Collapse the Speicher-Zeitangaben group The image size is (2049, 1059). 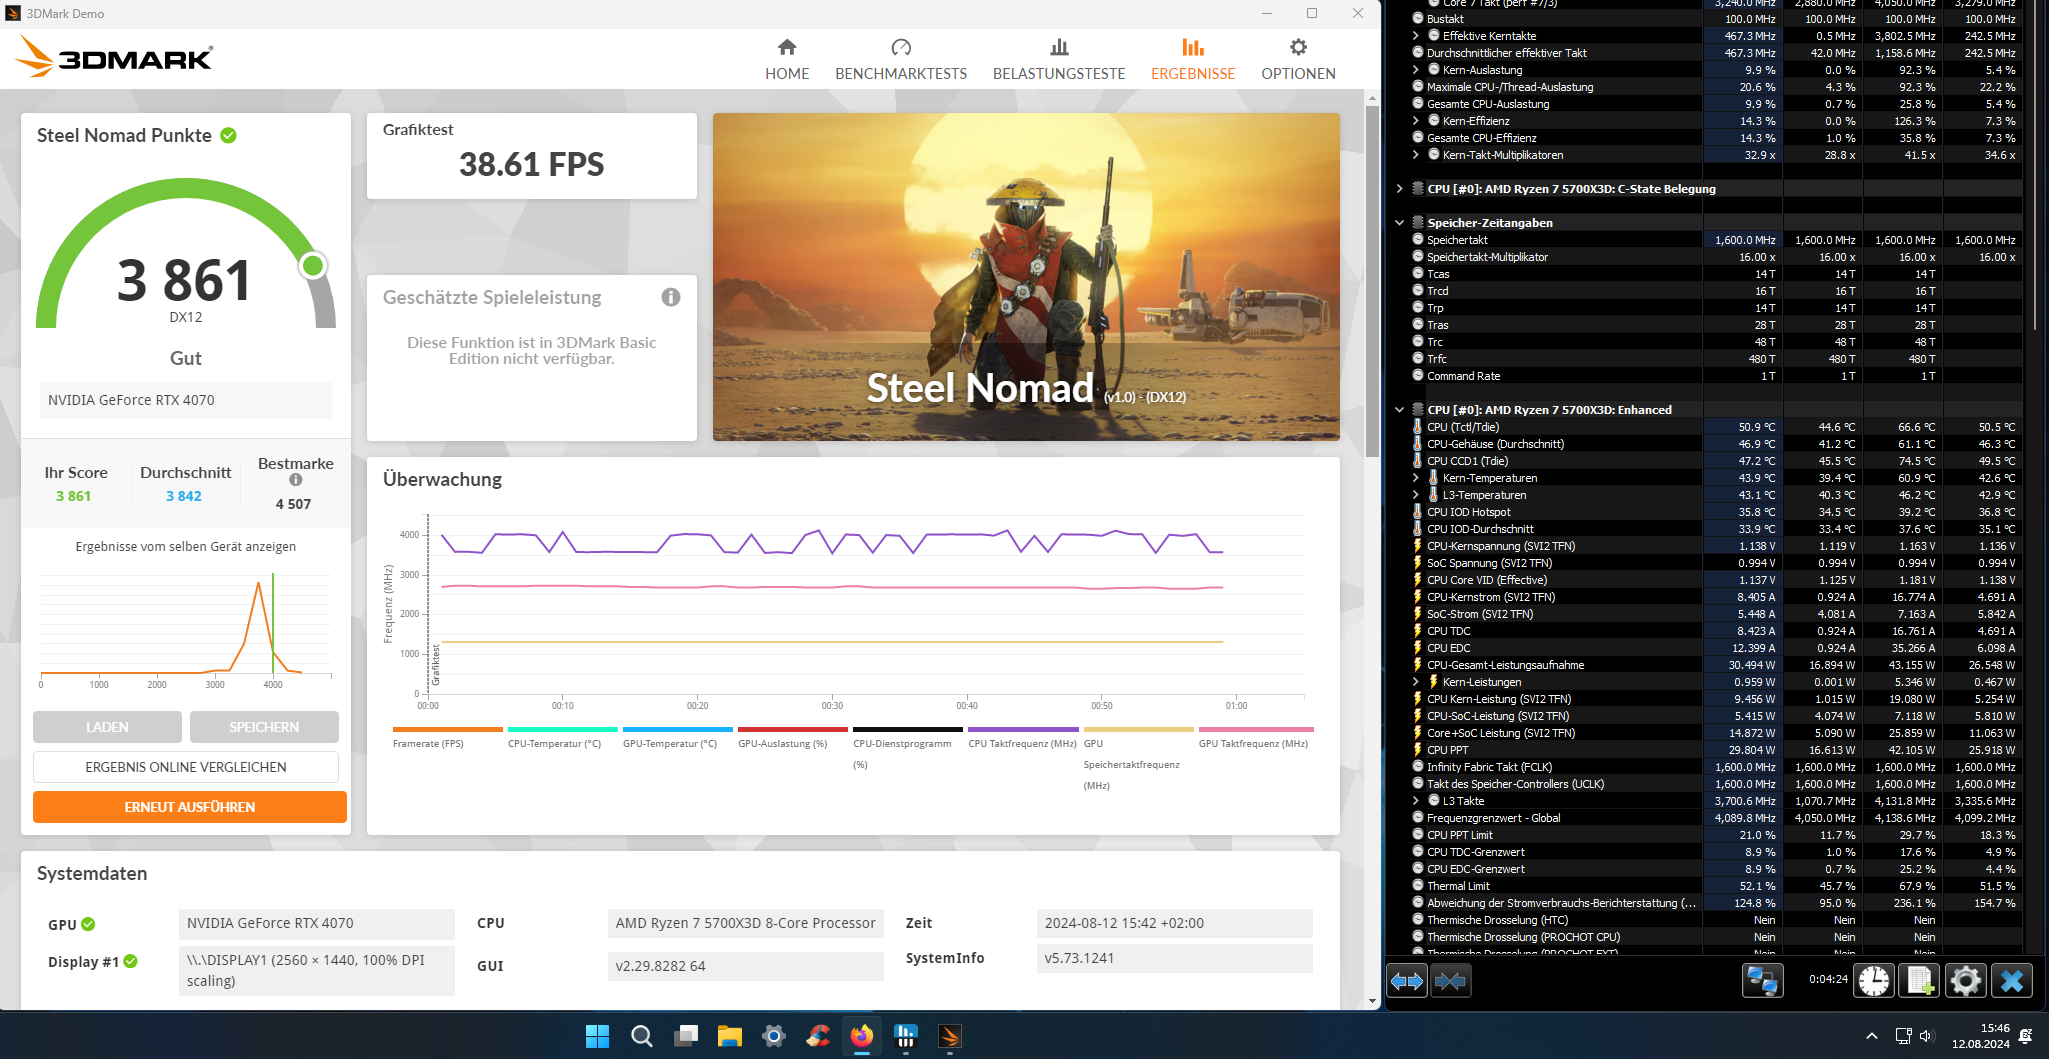(x=1399, y=223)
